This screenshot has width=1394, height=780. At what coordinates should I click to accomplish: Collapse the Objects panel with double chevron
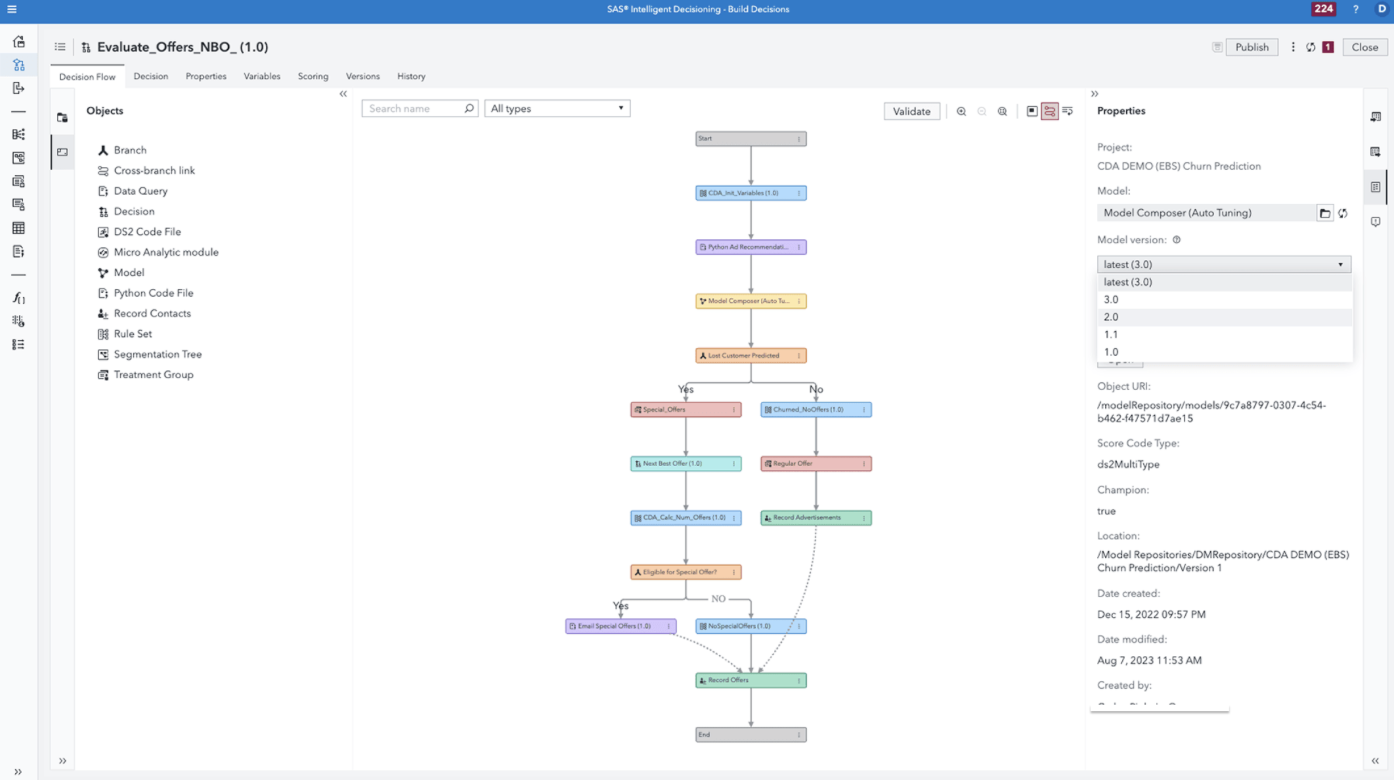coord(343,94)
